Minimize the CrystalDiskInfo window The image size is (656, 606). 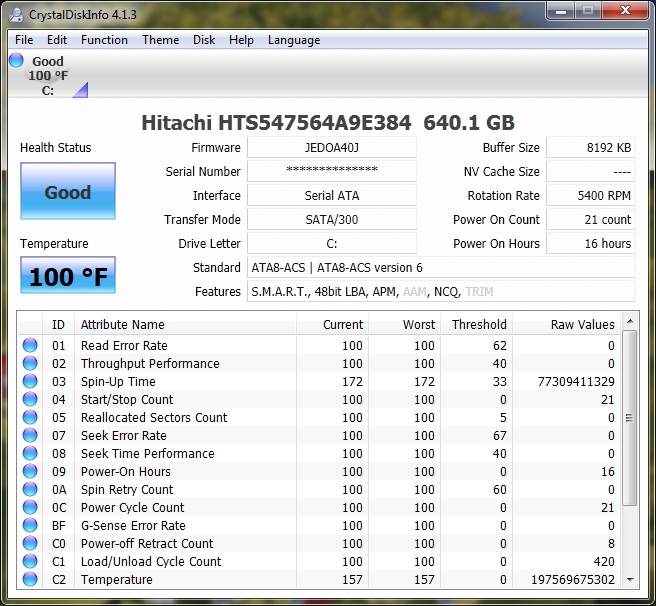pyautogui.click(x=561, y=11)
